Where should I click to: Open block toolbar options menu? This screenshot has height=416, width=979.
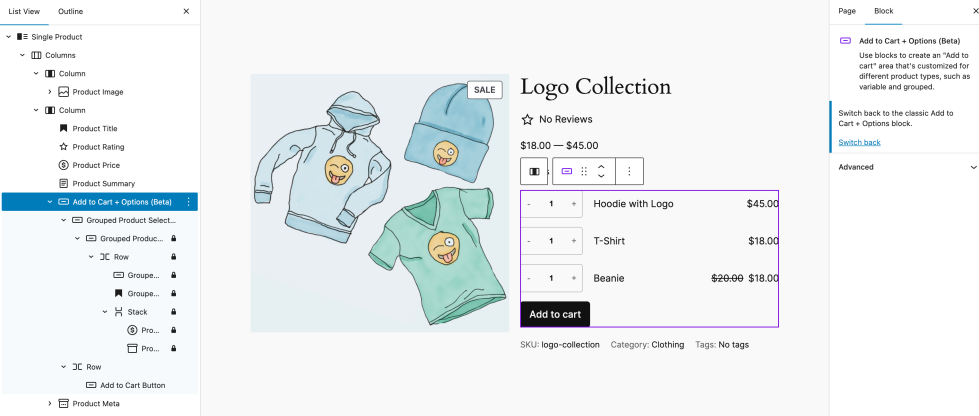[x=629, y=171]
